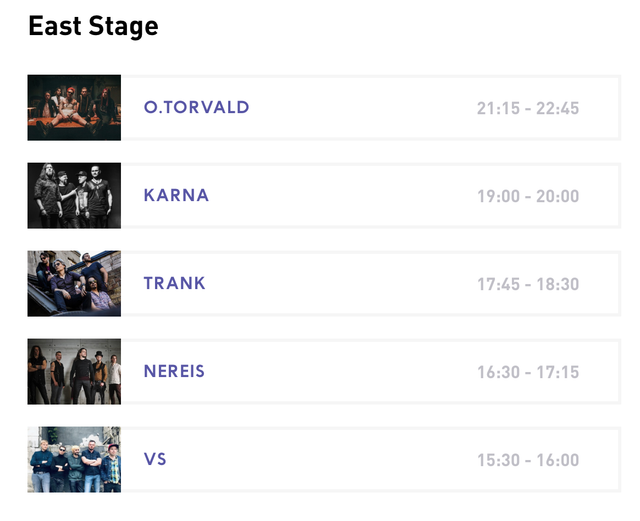Go to the KARNA artist page
640x521 pixels.
tap(176, 196)
